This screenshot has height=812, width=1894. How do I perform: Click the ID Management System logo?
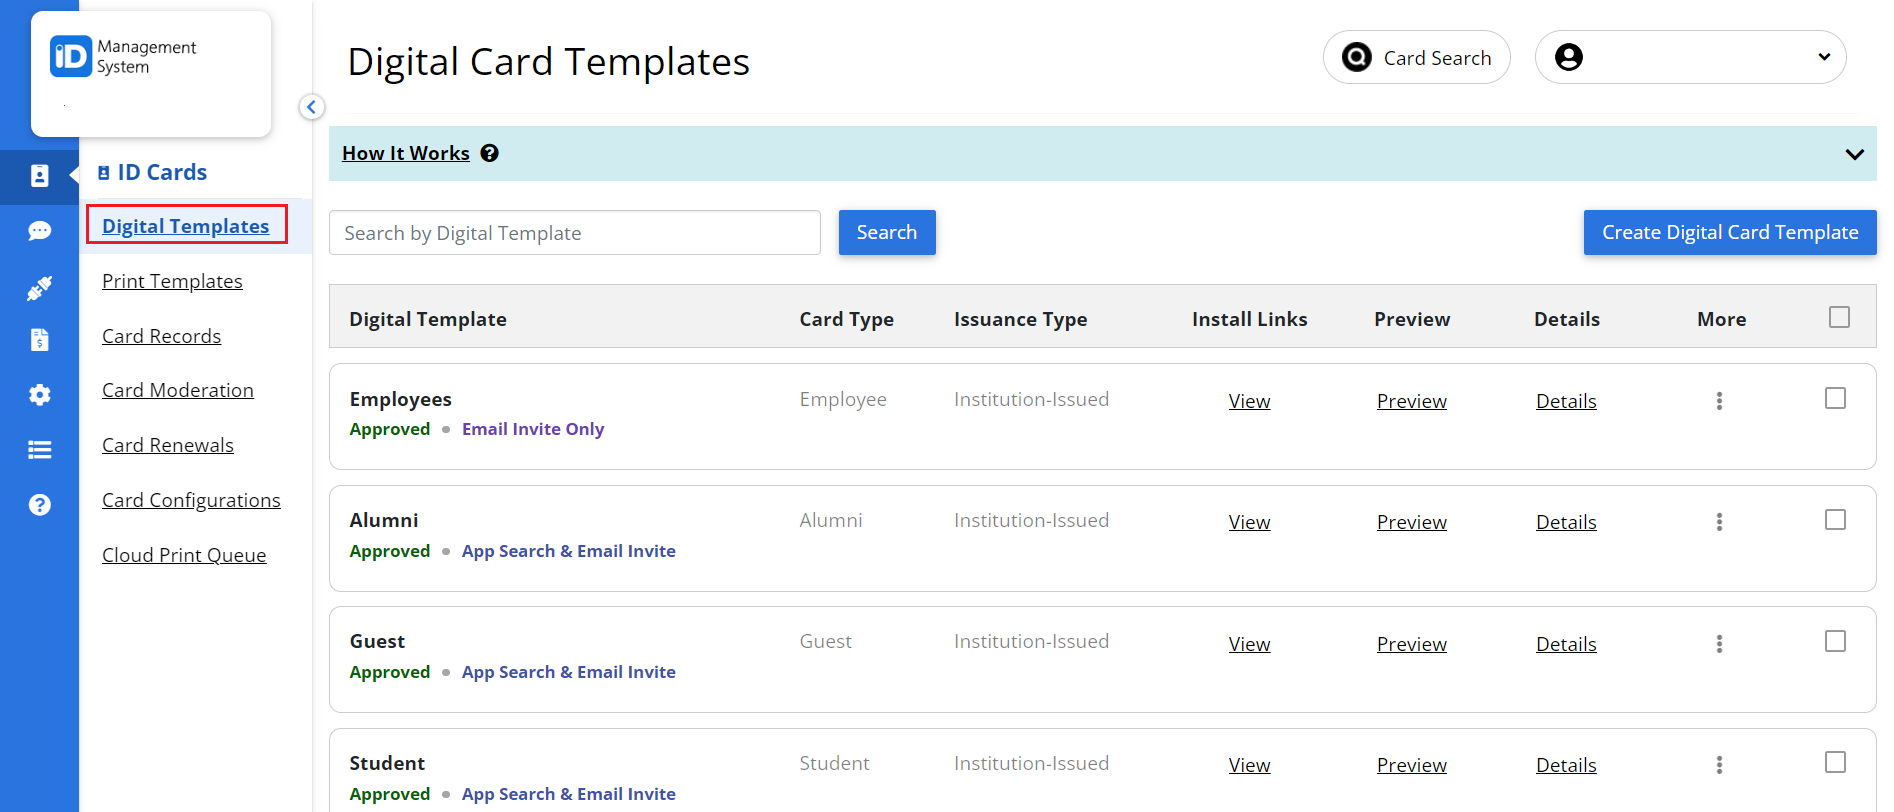coord(124,57)
